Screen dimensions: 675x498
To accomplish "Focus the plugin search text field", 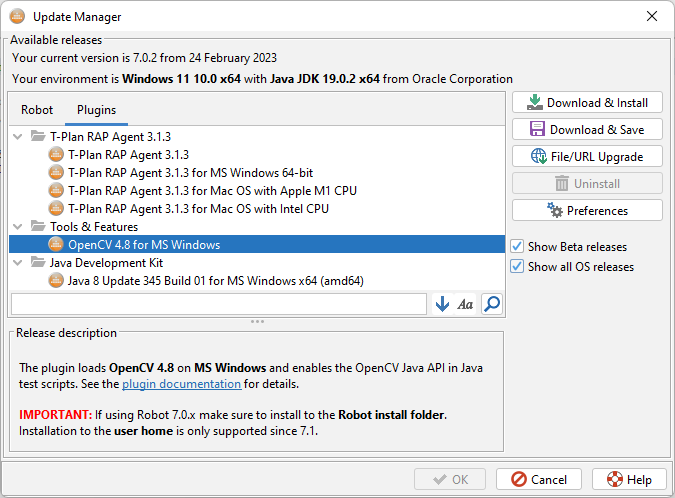I will [x=218, y=304].
